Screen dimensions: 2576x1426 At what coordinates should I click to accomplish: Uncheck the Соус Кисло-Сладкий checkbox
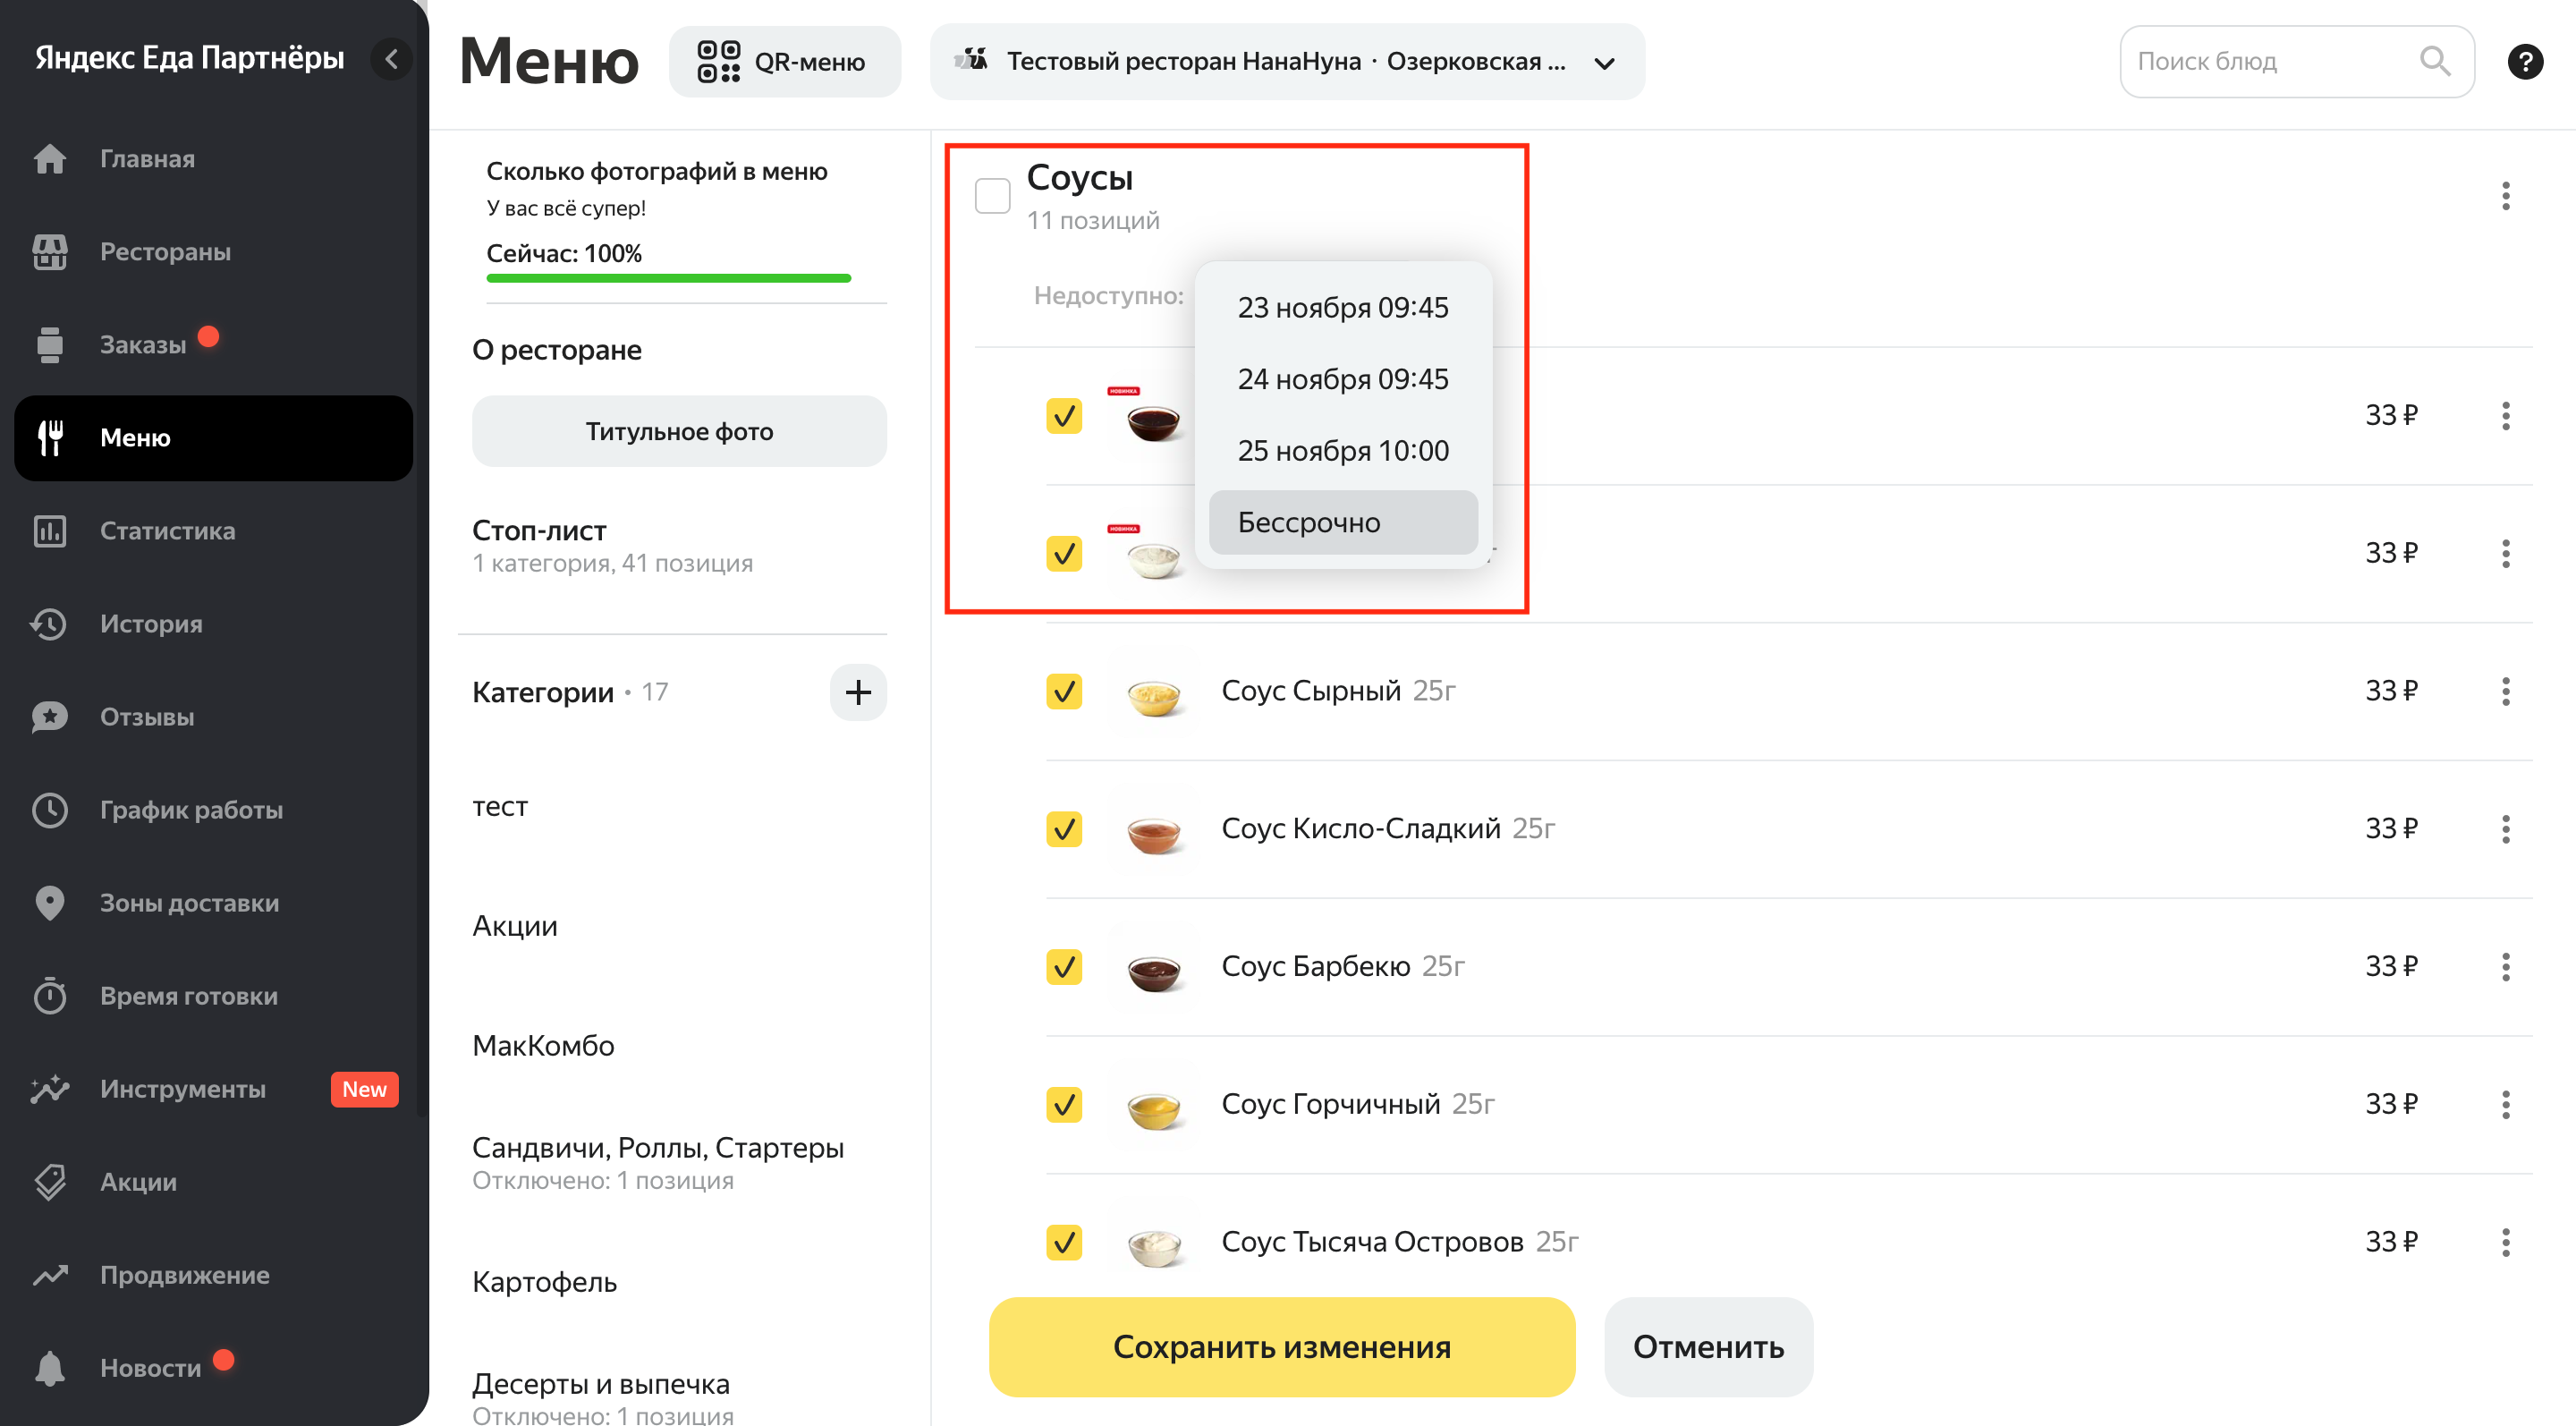(1064, 829)
